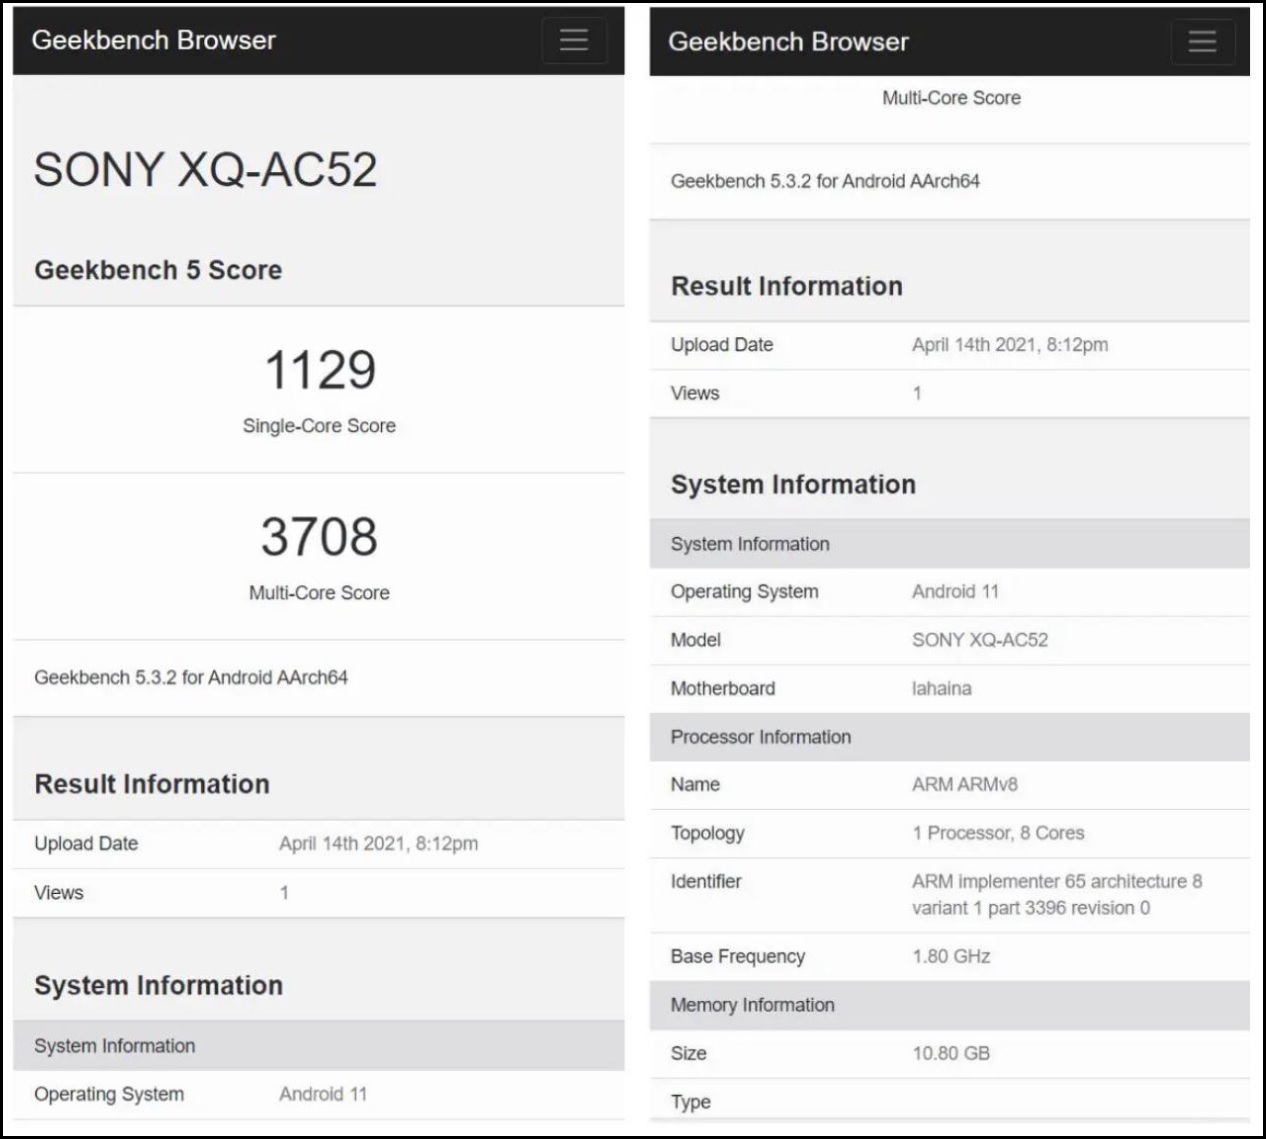Click Geekbench Browser title in left panel
Screen dimensions: 1266x1139
153,40
